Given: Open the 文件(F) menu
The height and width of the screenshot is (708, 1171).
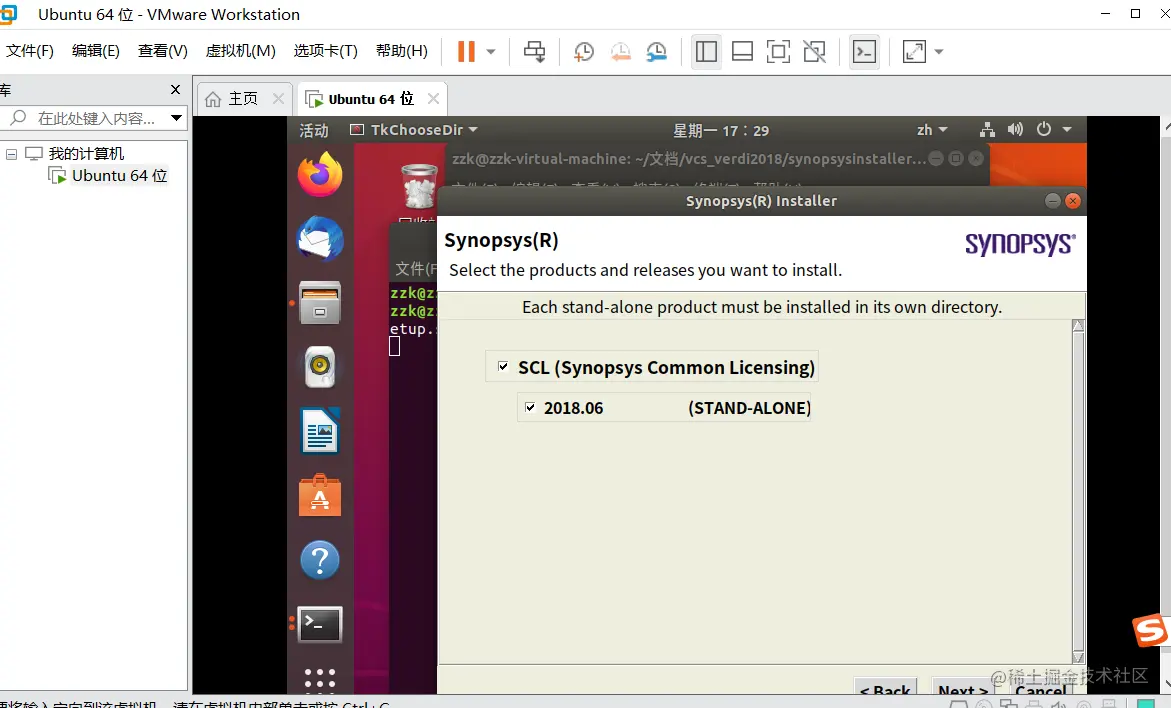Looking at the screenshot, I should pyautogui.click(x=30, y=51).
